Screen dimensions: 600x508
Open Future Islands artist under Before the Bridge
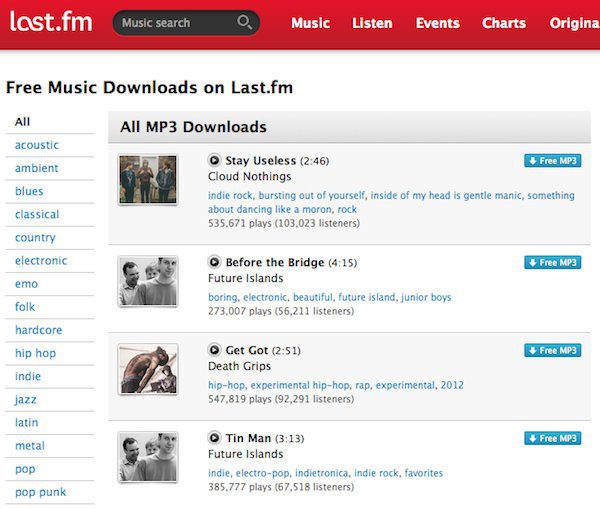pos(246,278)
